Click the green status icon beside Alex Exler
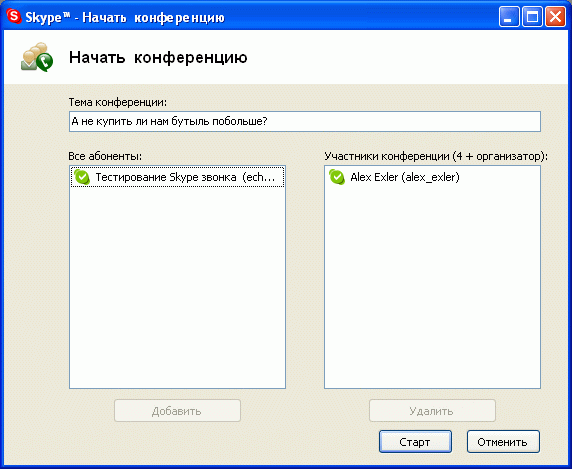The width and height of the screenshot is (572, 469). coord(336,177)
